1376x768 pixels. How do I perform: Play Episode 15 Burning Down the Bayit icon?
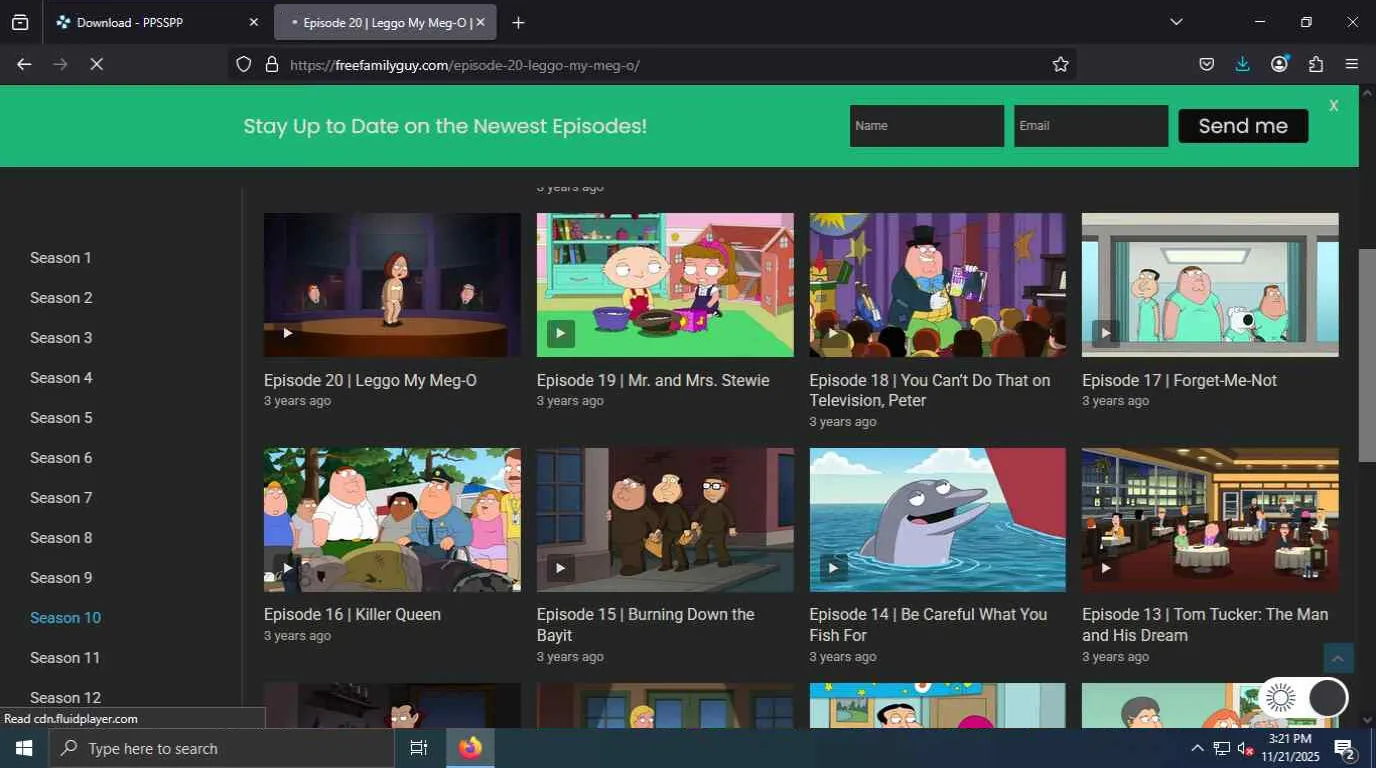coord(560,568)
